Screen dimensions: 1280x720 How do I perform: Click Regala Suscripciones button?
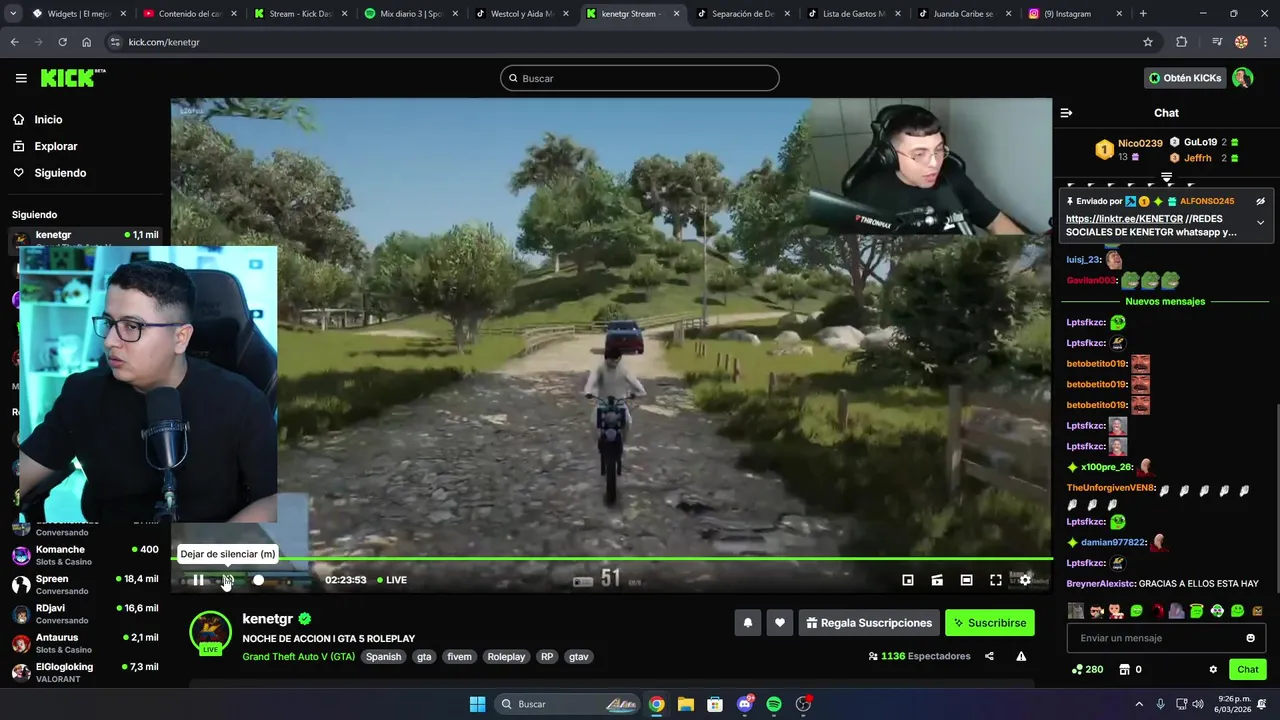click(x=869, y=623)
